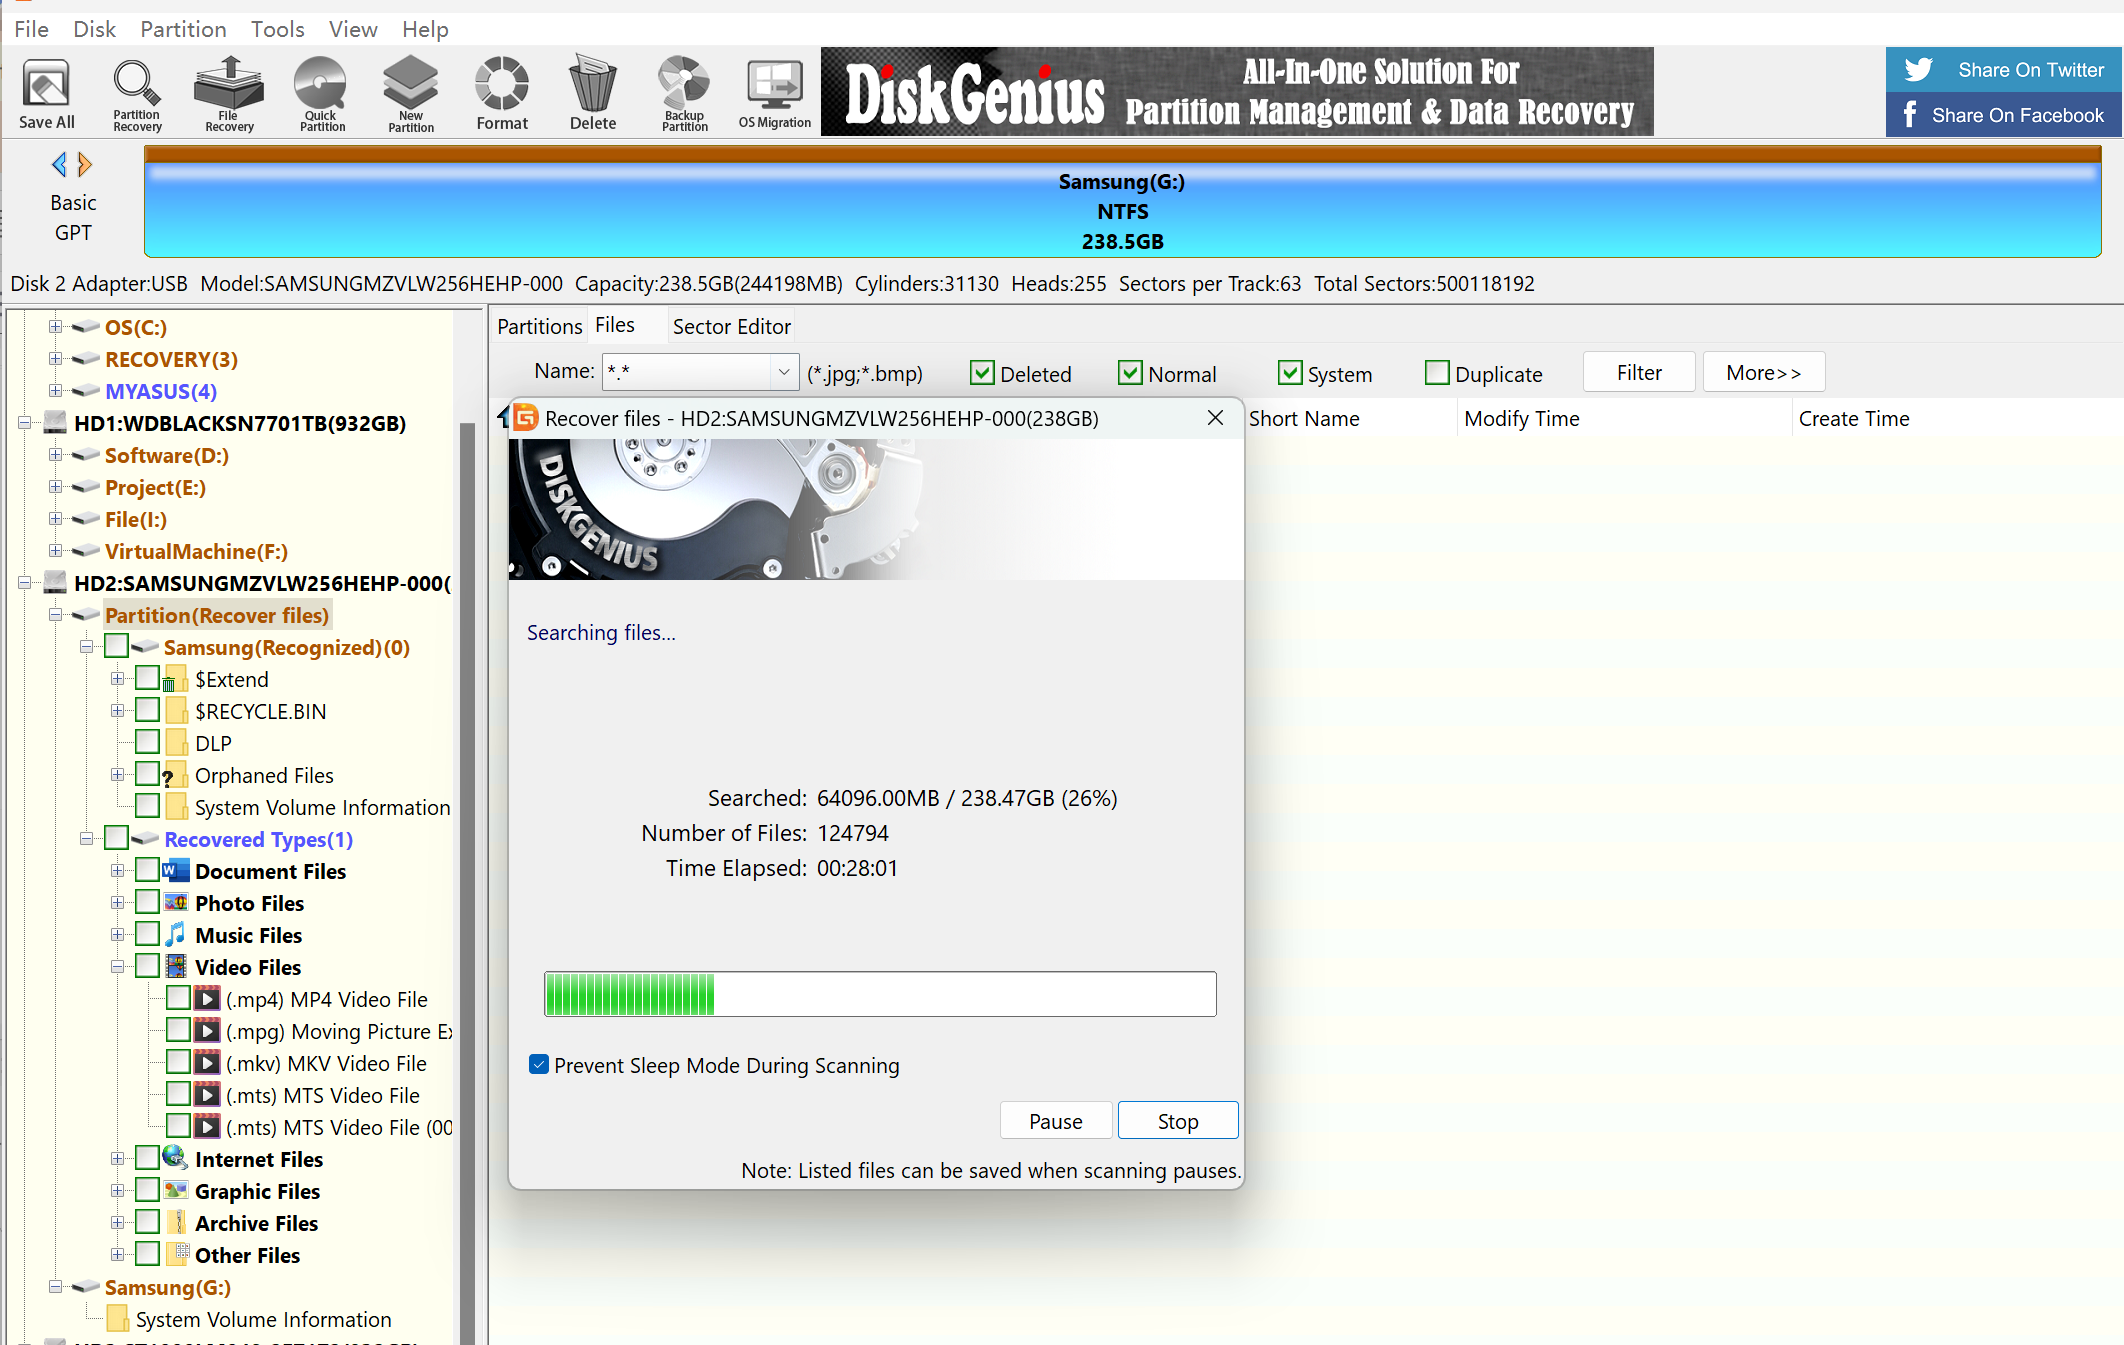Check the Samsung(Recognized)(0) checkbox
2124x1345 pixels.
click(x=116, y=646)
